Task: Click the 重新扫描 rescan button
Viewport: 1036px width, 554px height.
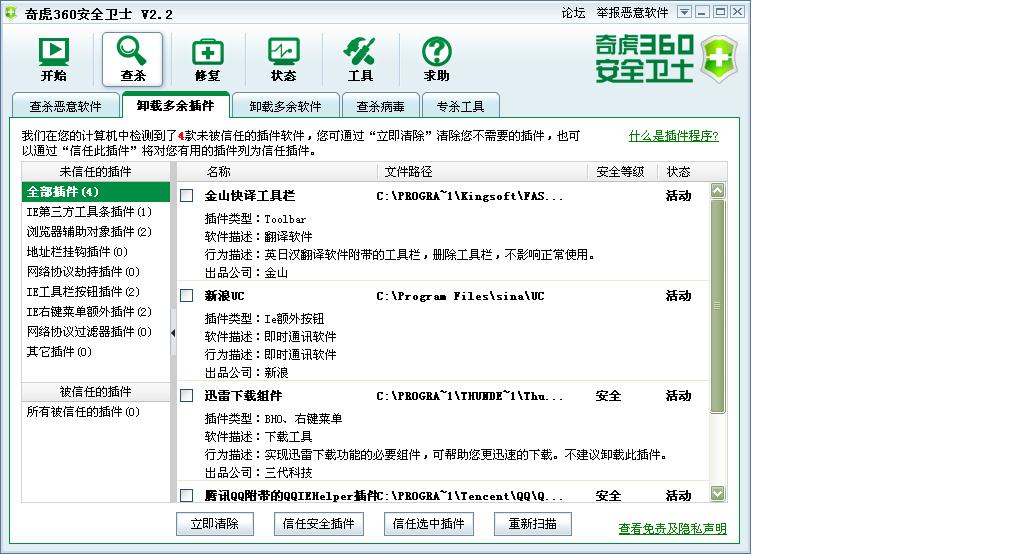Action: point(533,524)
